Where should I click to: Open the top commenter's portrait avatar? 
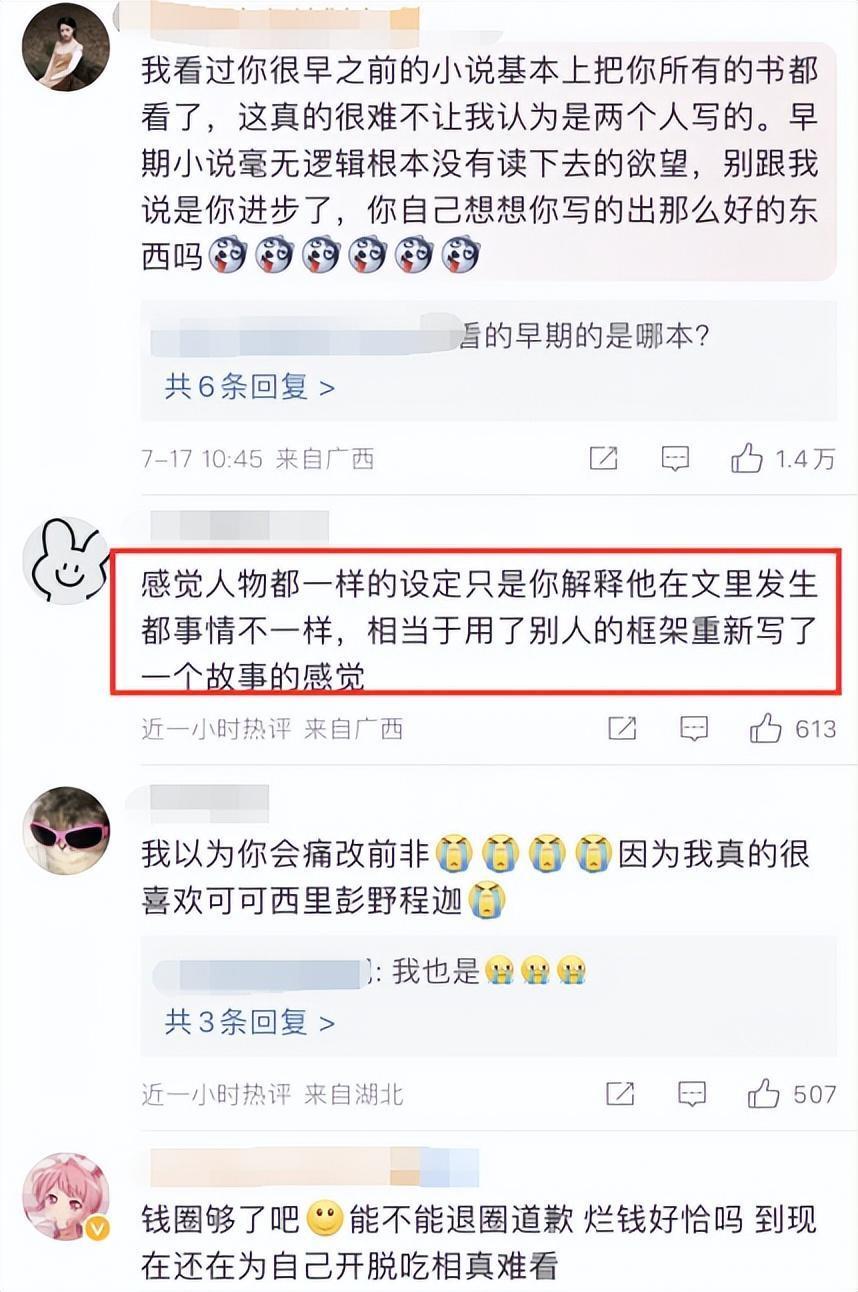click(66, 47)
